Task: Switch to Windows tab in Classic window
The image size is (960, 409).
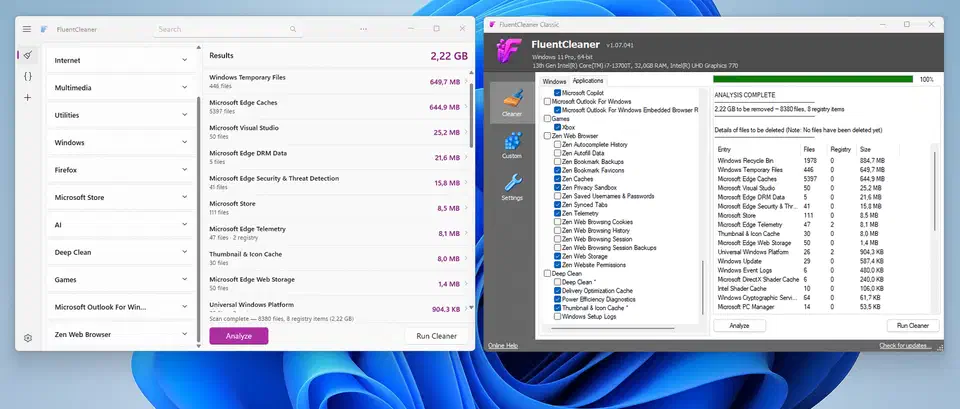Action: coord(554,81)
